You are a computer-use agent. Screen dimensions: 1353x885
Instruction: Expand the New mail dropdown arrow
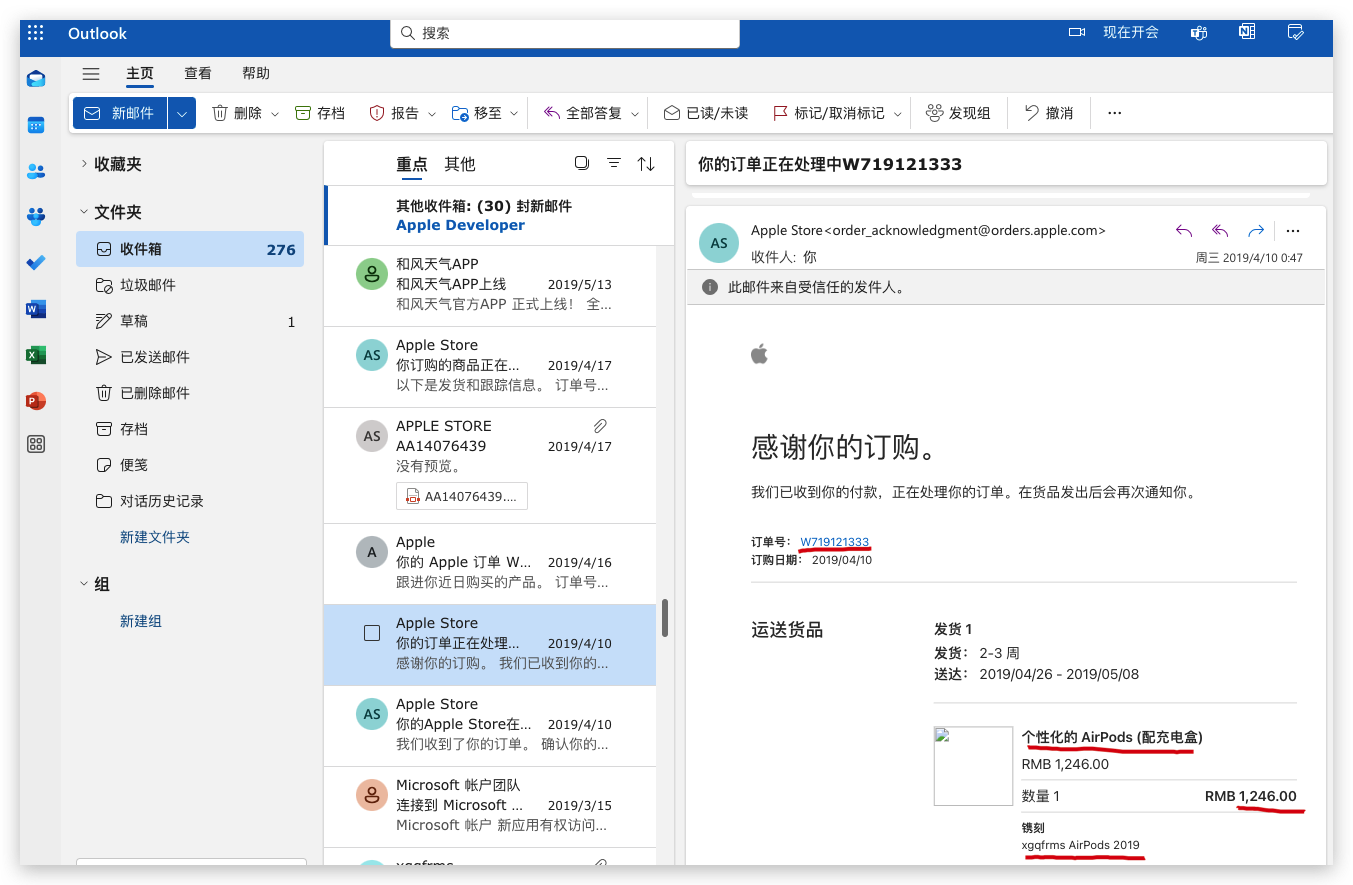click(x=181, y=113)
